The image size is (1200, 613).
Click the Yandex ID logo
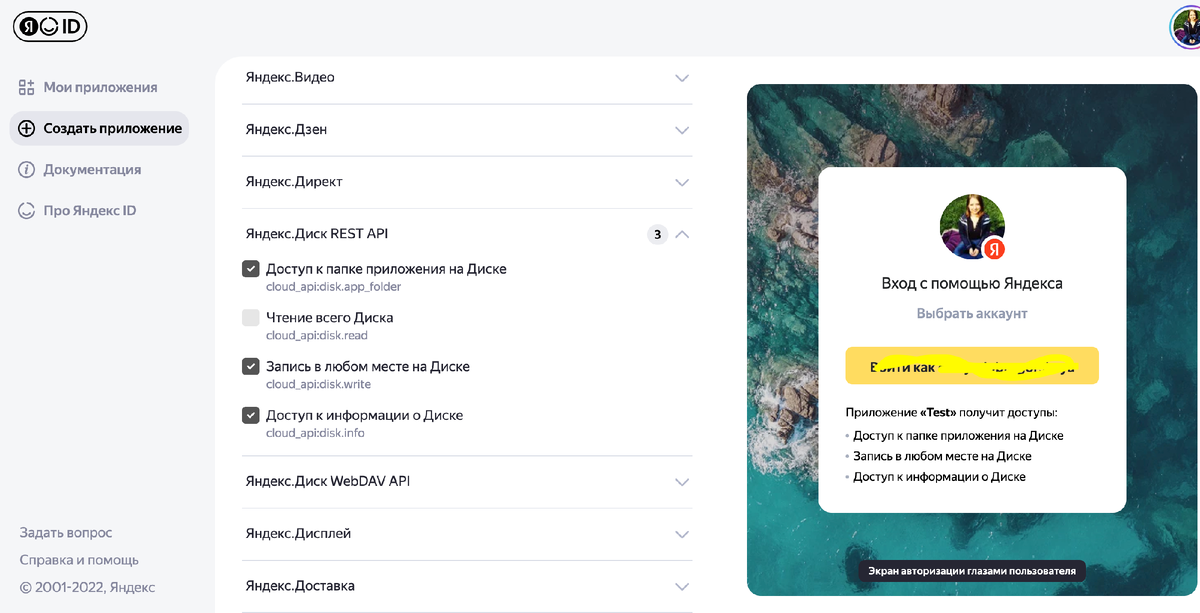tap(50, 27)
